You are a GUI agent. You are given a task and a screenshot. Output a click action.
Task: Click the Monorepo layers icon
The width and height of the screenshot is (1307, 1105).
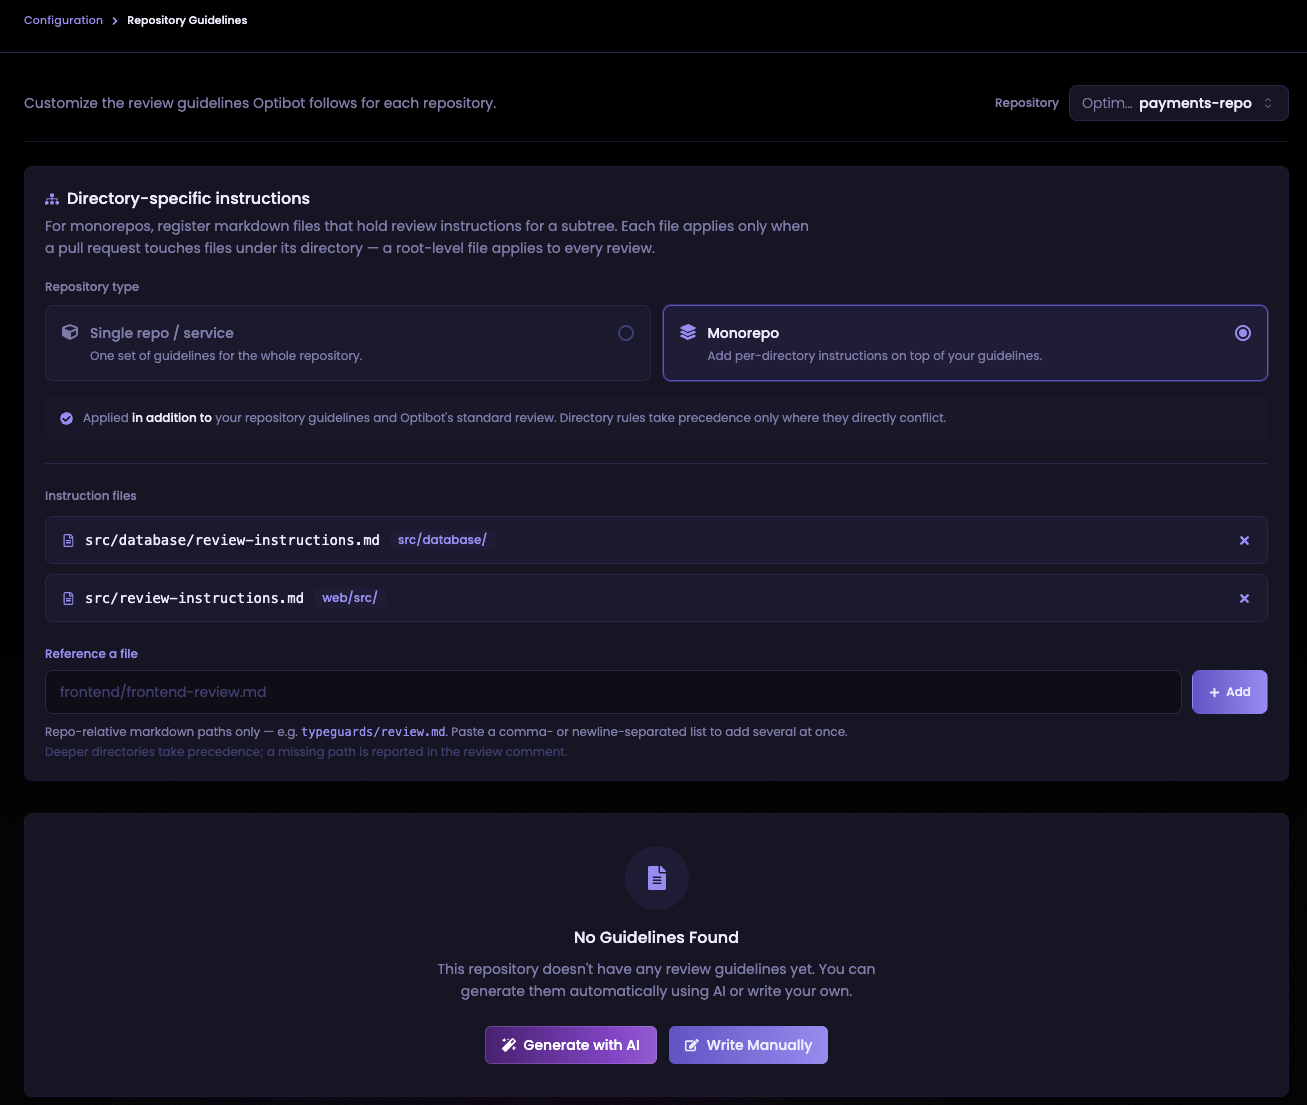pyautogui.click(x=688, y=332)
